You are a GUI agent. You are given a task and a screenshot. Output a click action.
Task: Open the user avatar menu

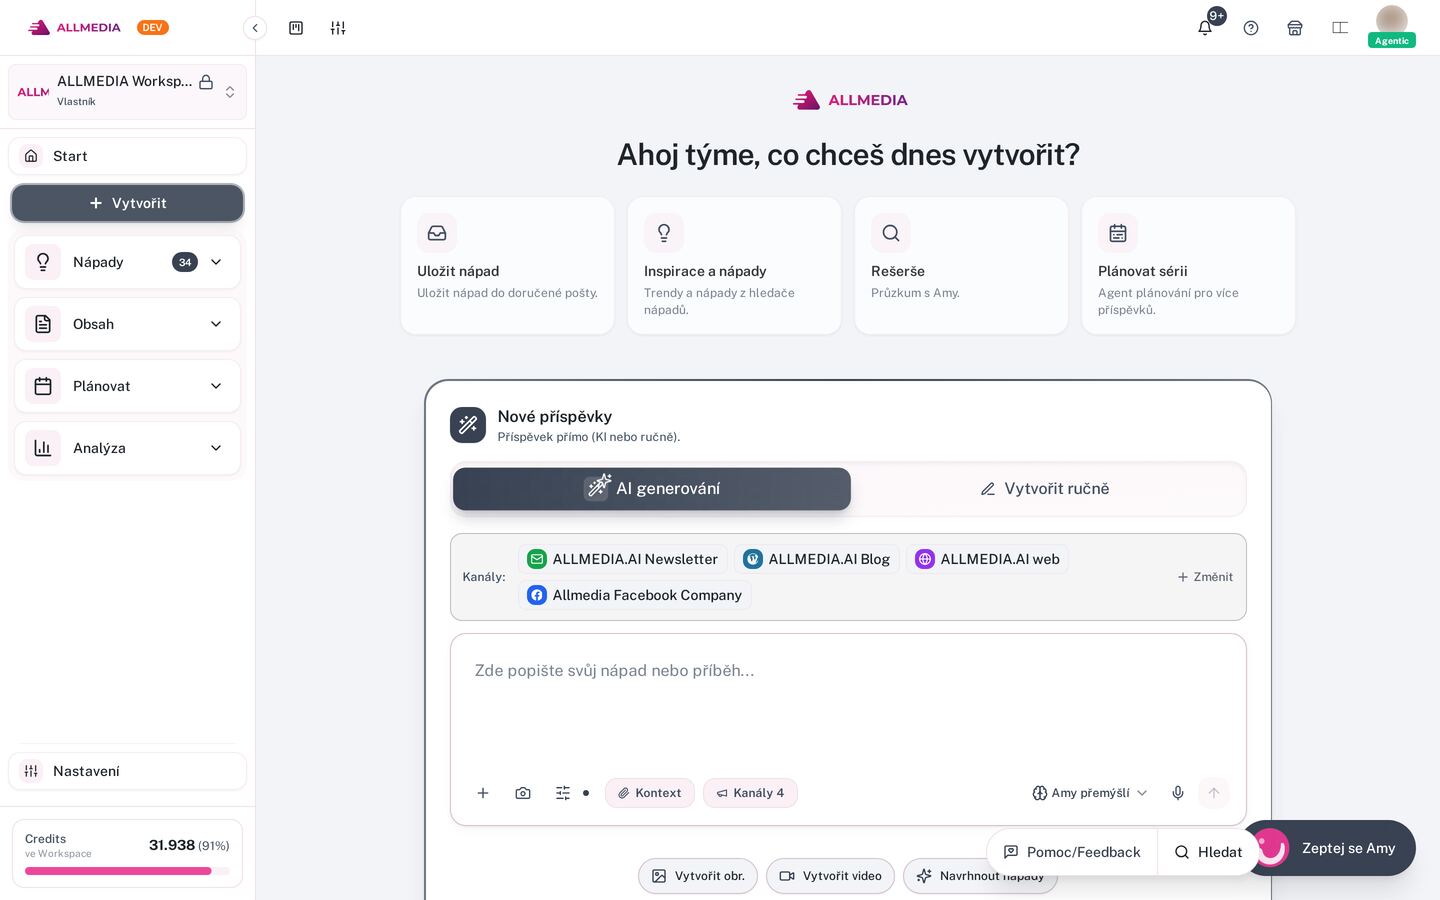click(x=1392, y=22)
